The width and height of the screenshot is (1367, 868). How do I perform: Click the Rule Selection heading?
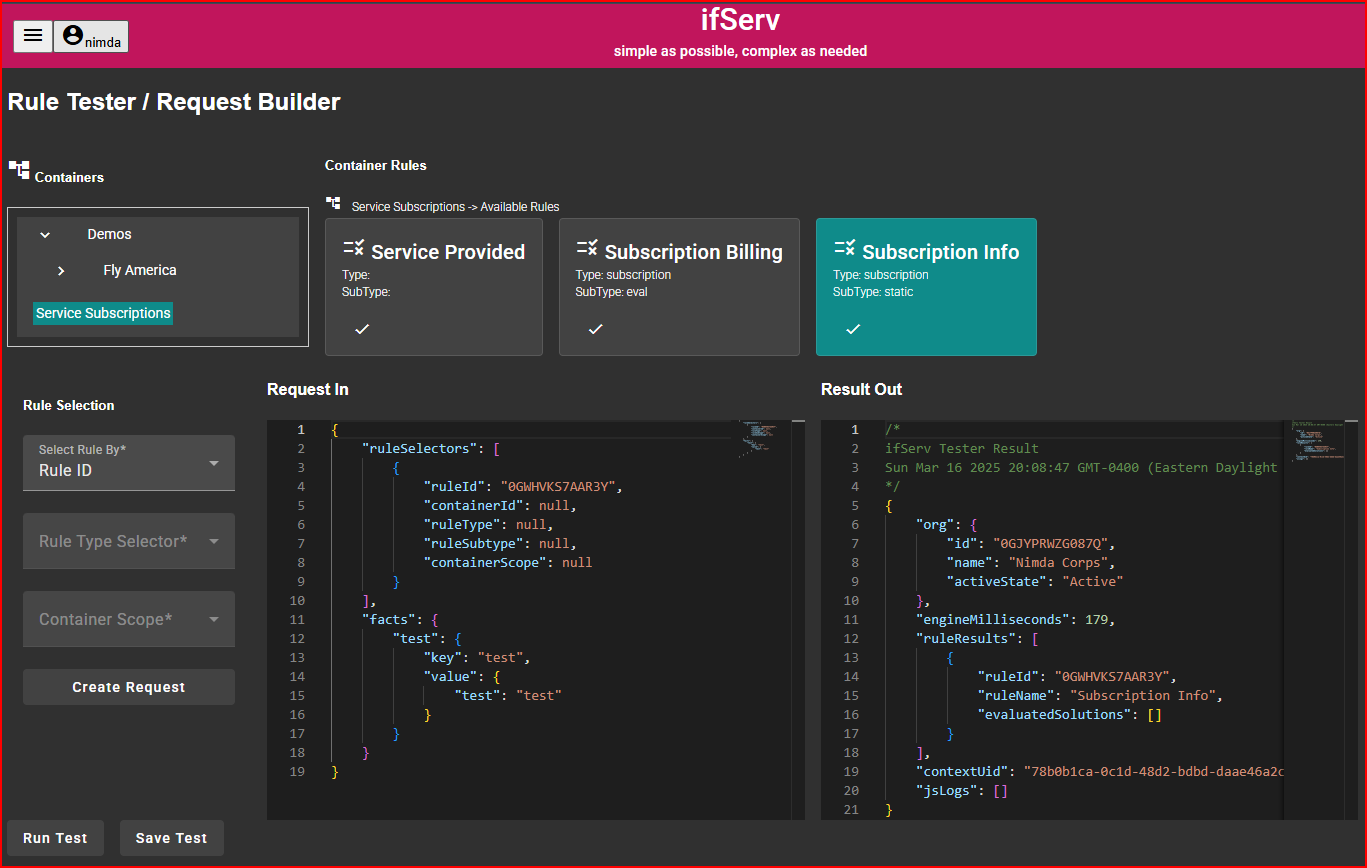69,406
